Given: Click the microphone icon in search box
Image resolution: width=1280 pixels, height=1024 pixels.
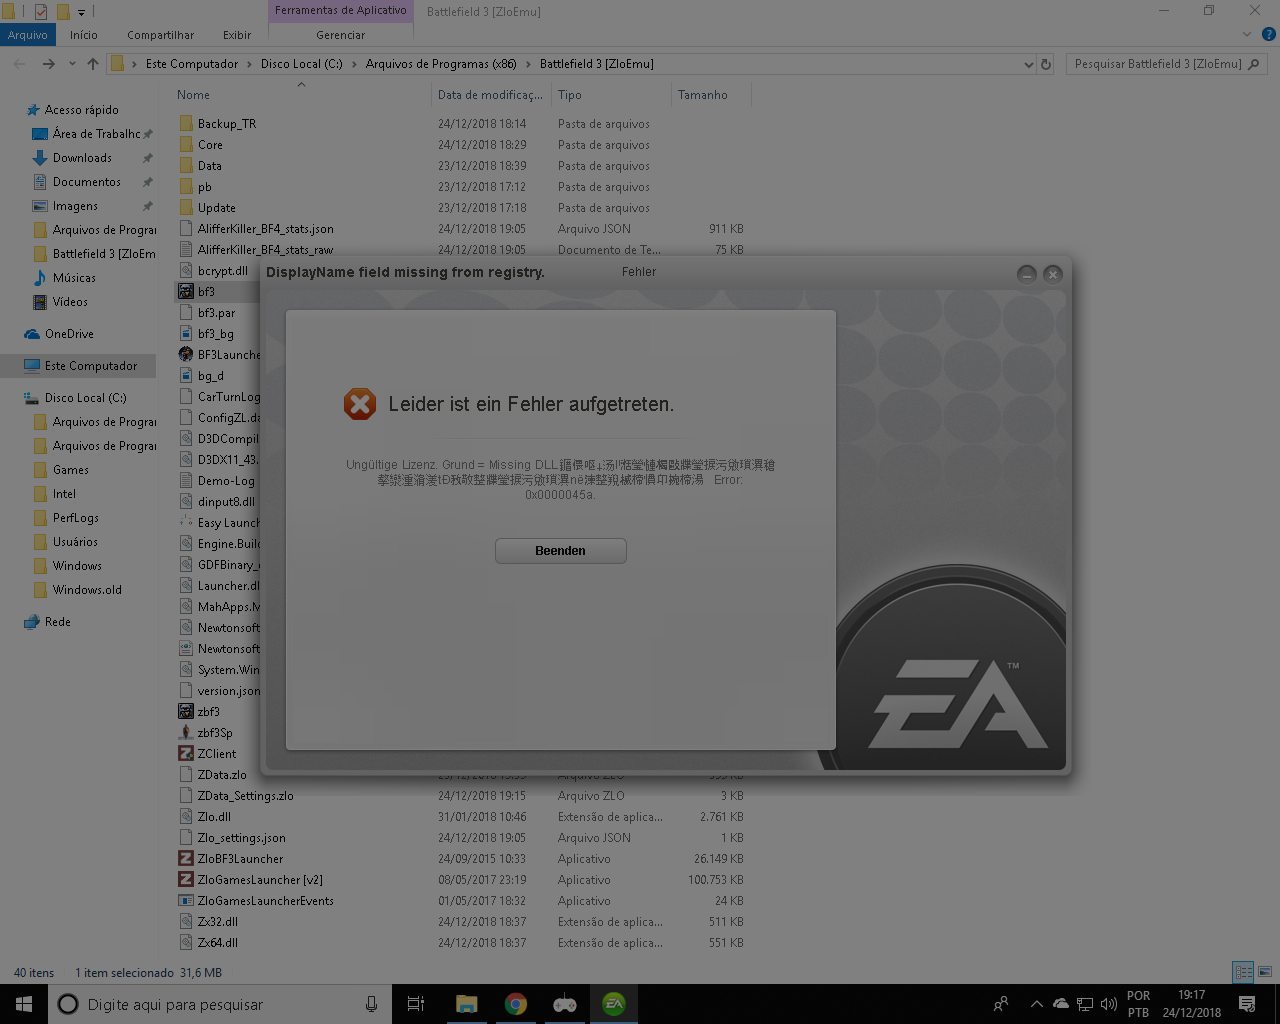Looking at the screenshot, I should pos(371,1004).
